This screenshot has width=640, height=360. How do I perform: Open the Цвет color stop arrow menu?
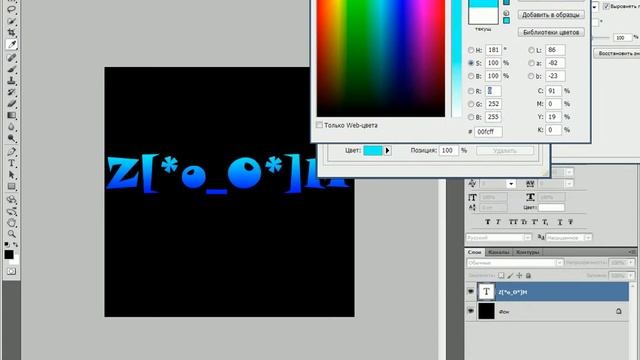coord(387,150)
